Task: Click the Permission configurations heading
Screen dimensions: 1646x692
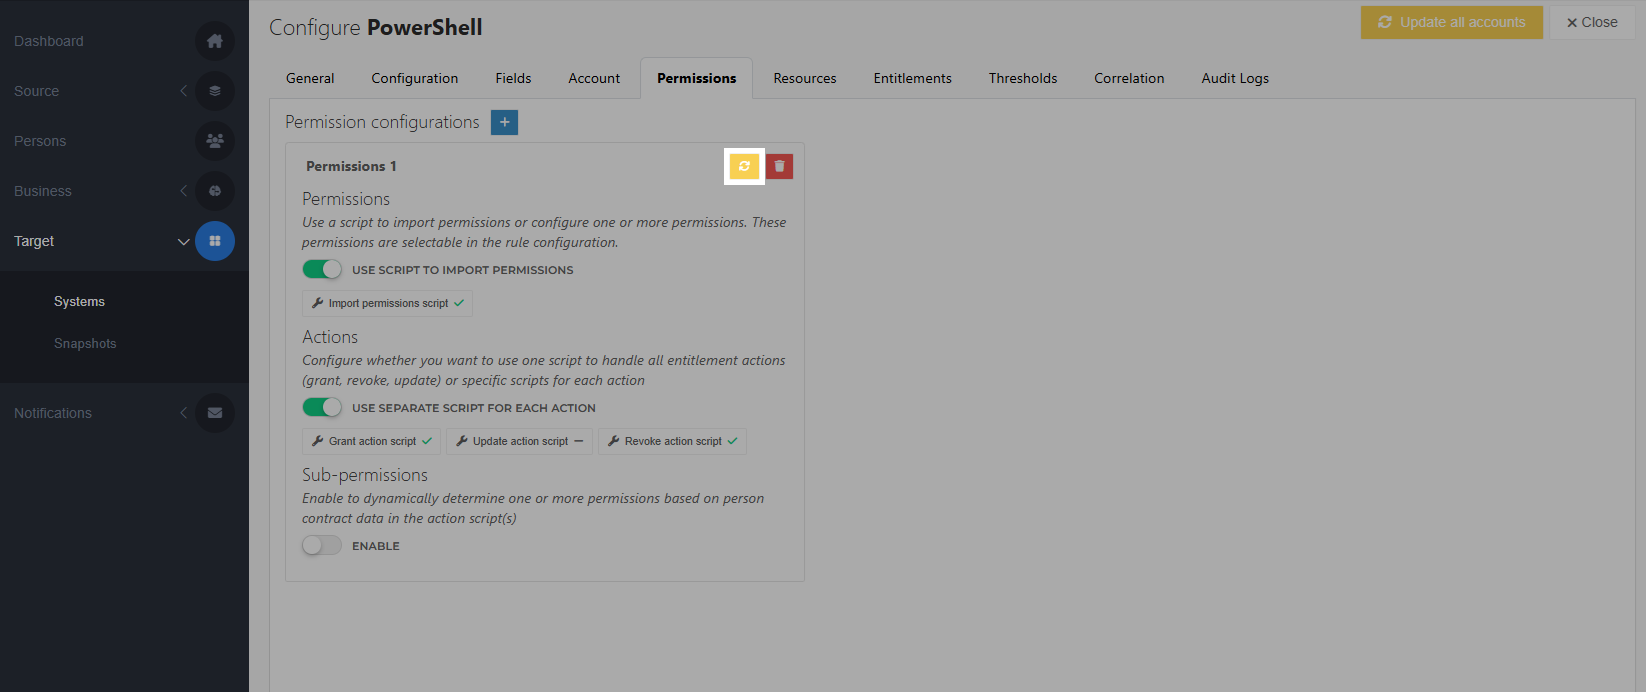Action: pyautogui.click(x=382, y=122)
